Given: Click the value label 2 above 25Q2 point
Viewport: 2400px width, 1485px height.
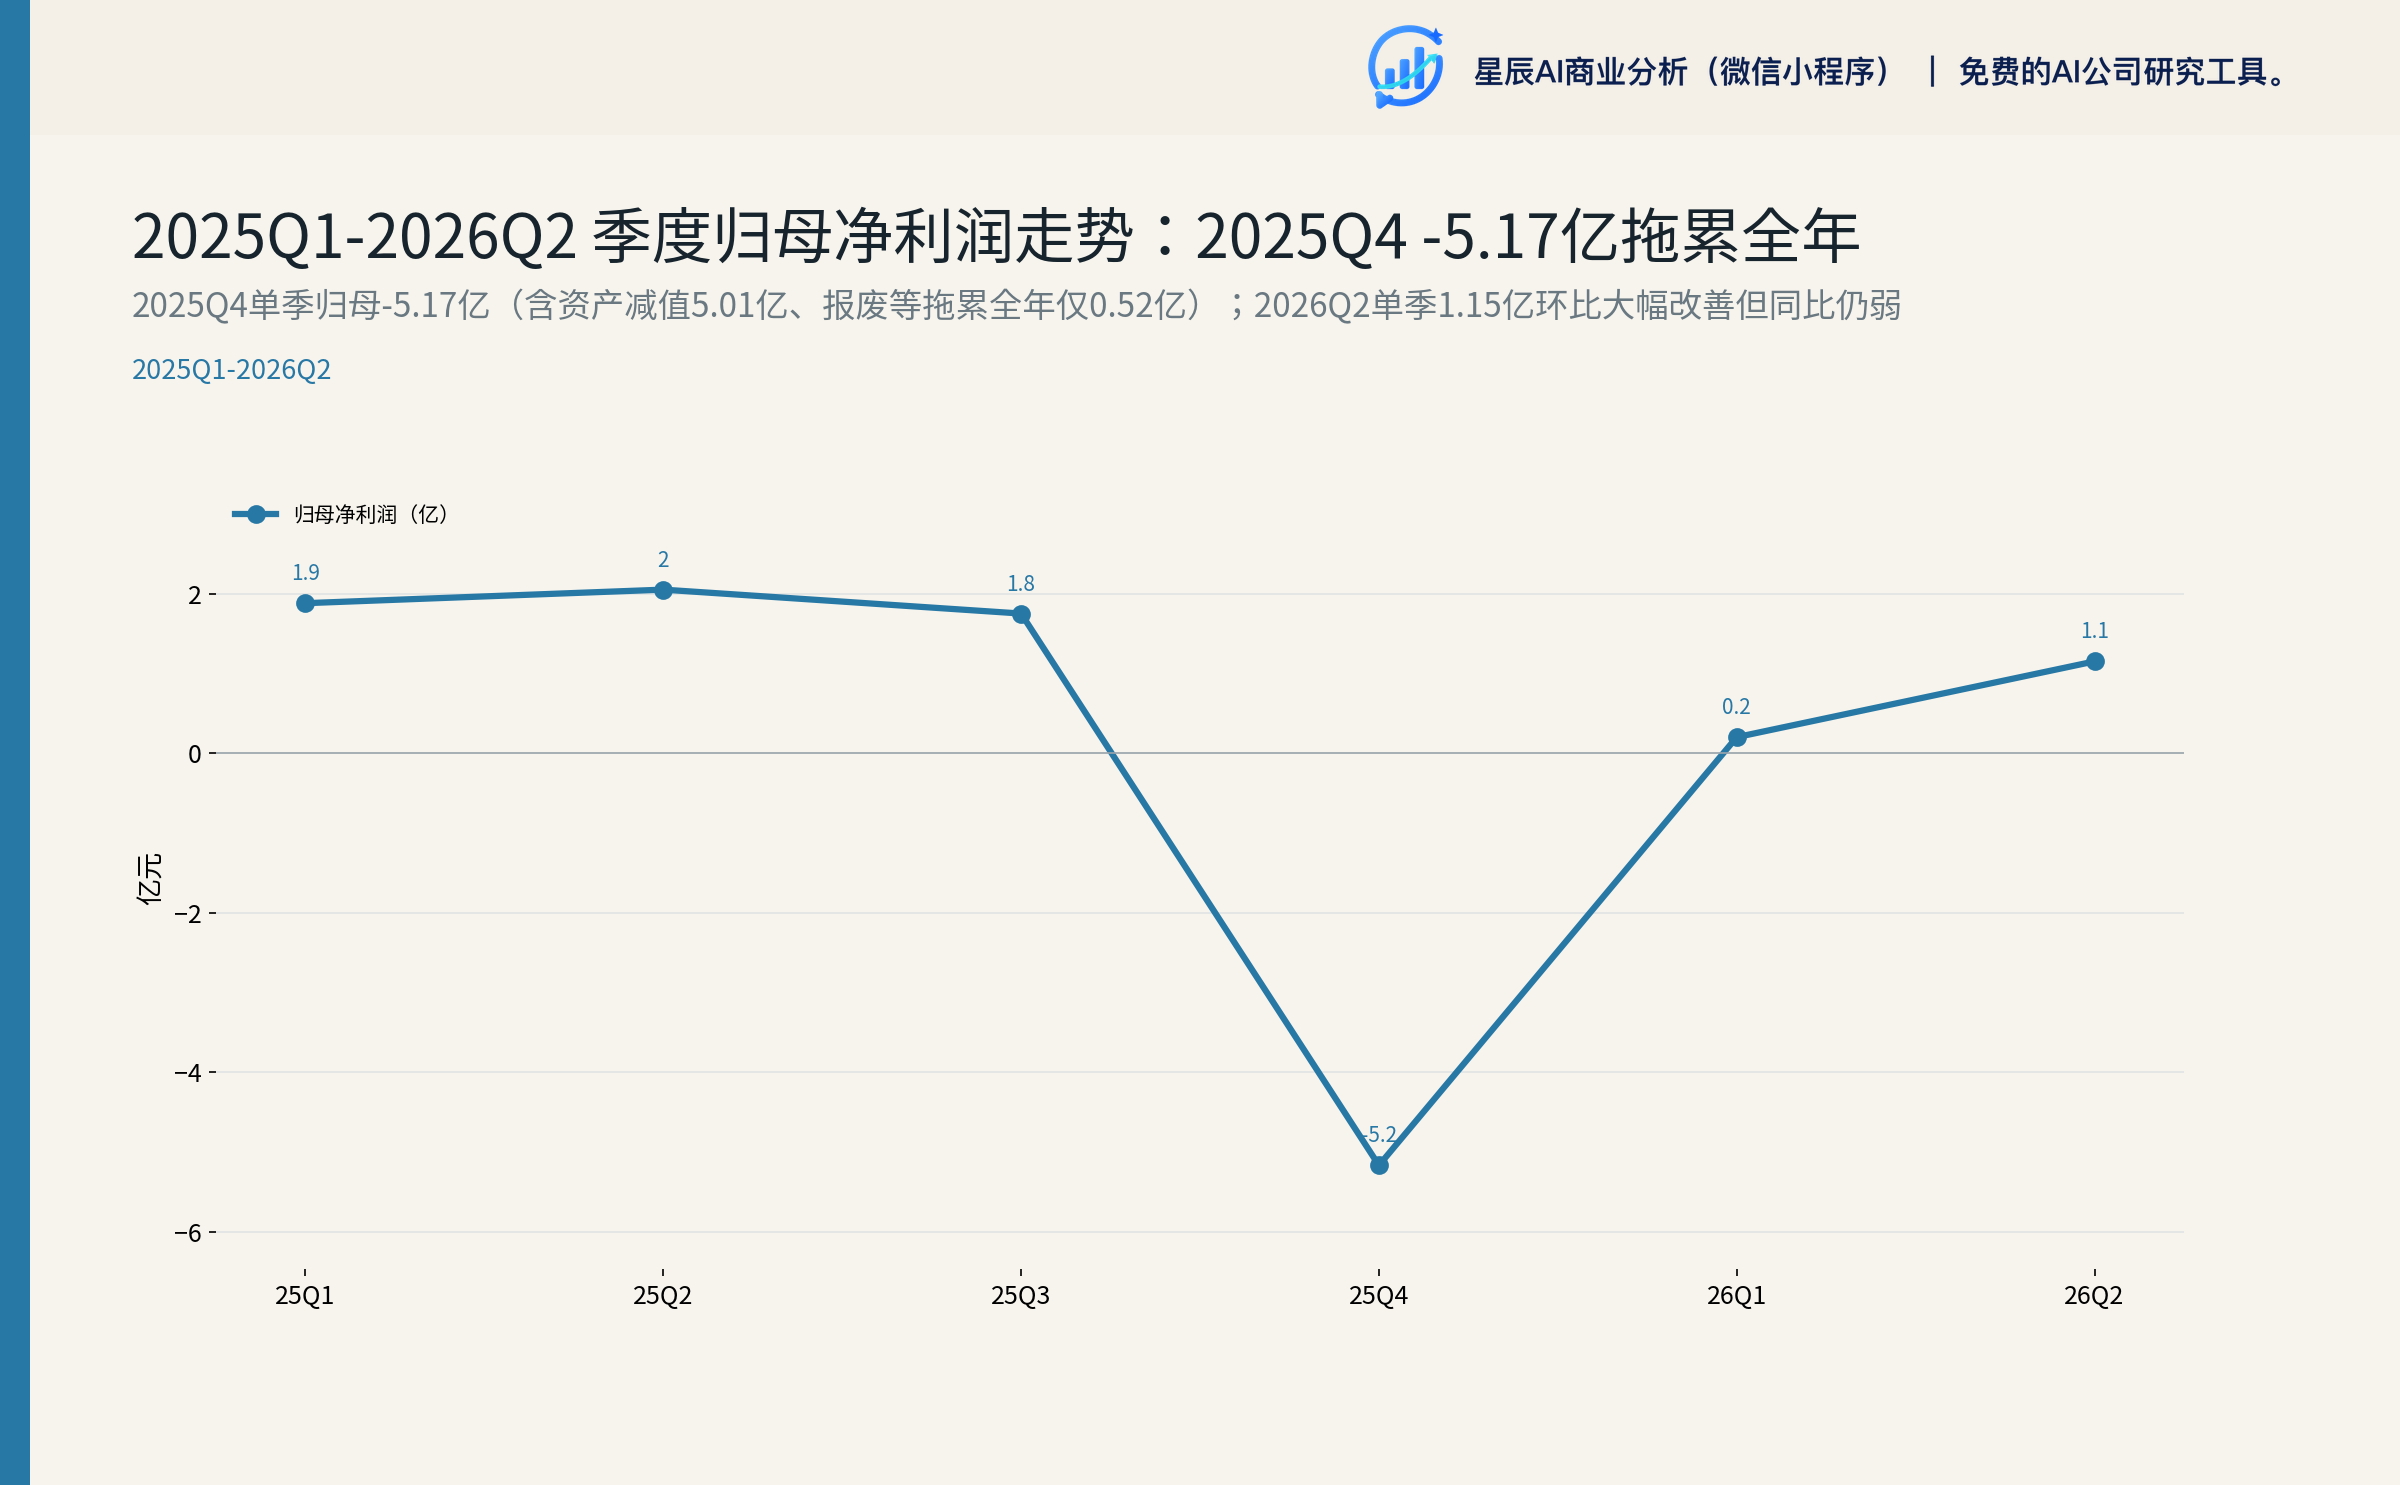Looking at the screenshot, I should (663, 560).
